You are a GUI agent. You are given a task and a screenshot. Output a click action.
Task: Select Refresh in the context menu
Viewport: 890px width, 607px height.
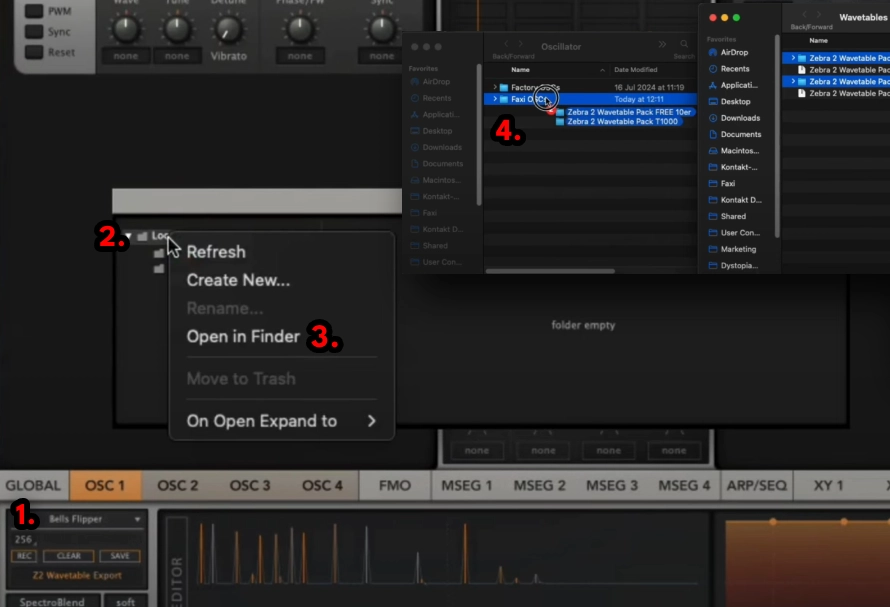click(x=216, y=252)
